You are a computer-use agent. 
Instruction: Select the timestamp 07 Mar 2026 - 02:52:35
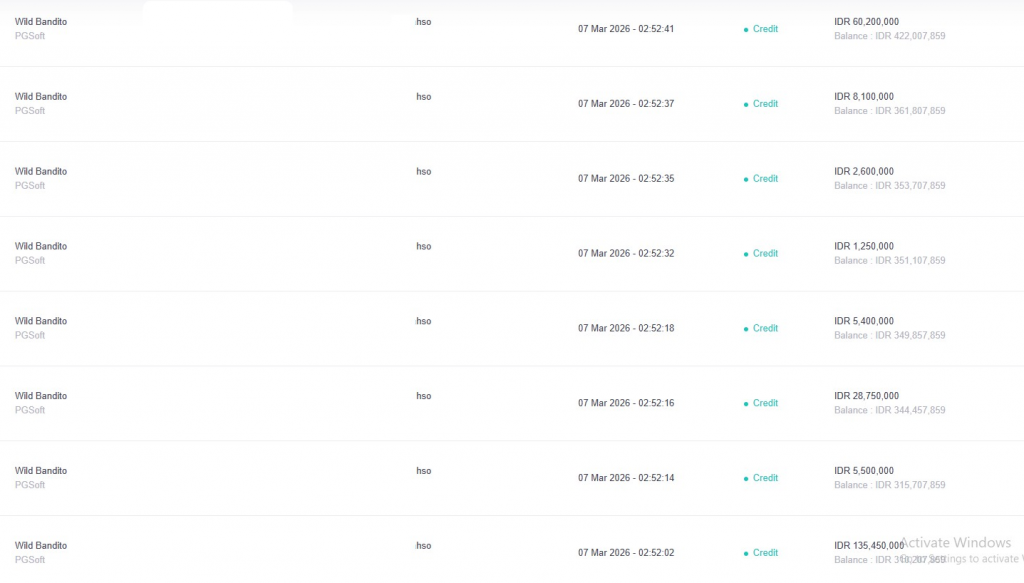[626, 179]
